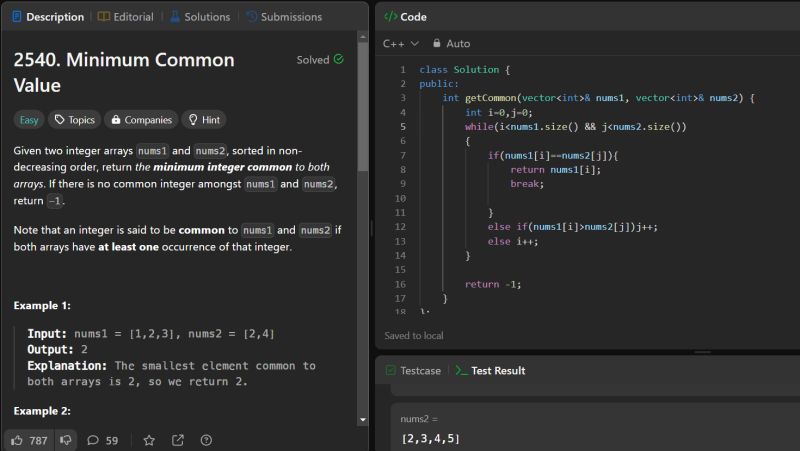Screen dimensions: 800x451
Task: Click 'public:' on line 2
Action: [439, 84]
